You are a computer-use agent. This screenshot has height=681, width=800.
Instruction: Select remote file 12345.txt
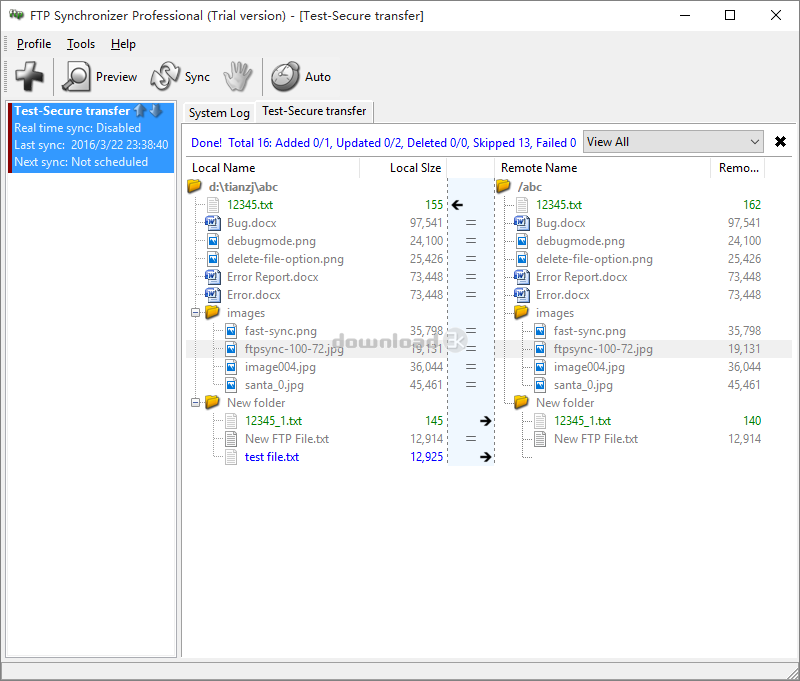[559, 205]
